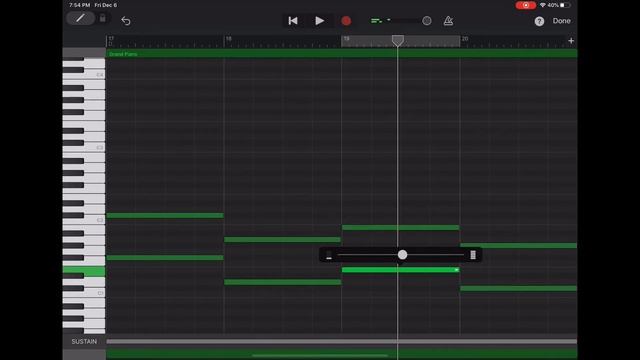640x360 pixels.
Task: Select the highlighted bright green note in bar 19
Action: 400,270
